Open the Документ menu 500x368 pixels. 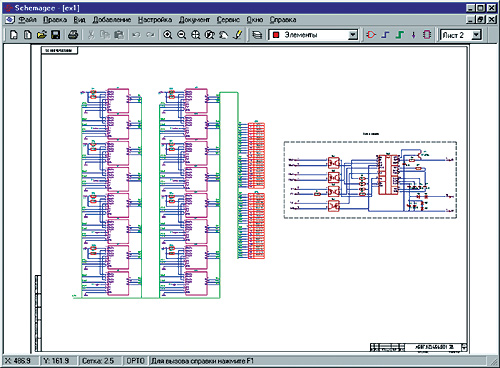tap(194, 20)
